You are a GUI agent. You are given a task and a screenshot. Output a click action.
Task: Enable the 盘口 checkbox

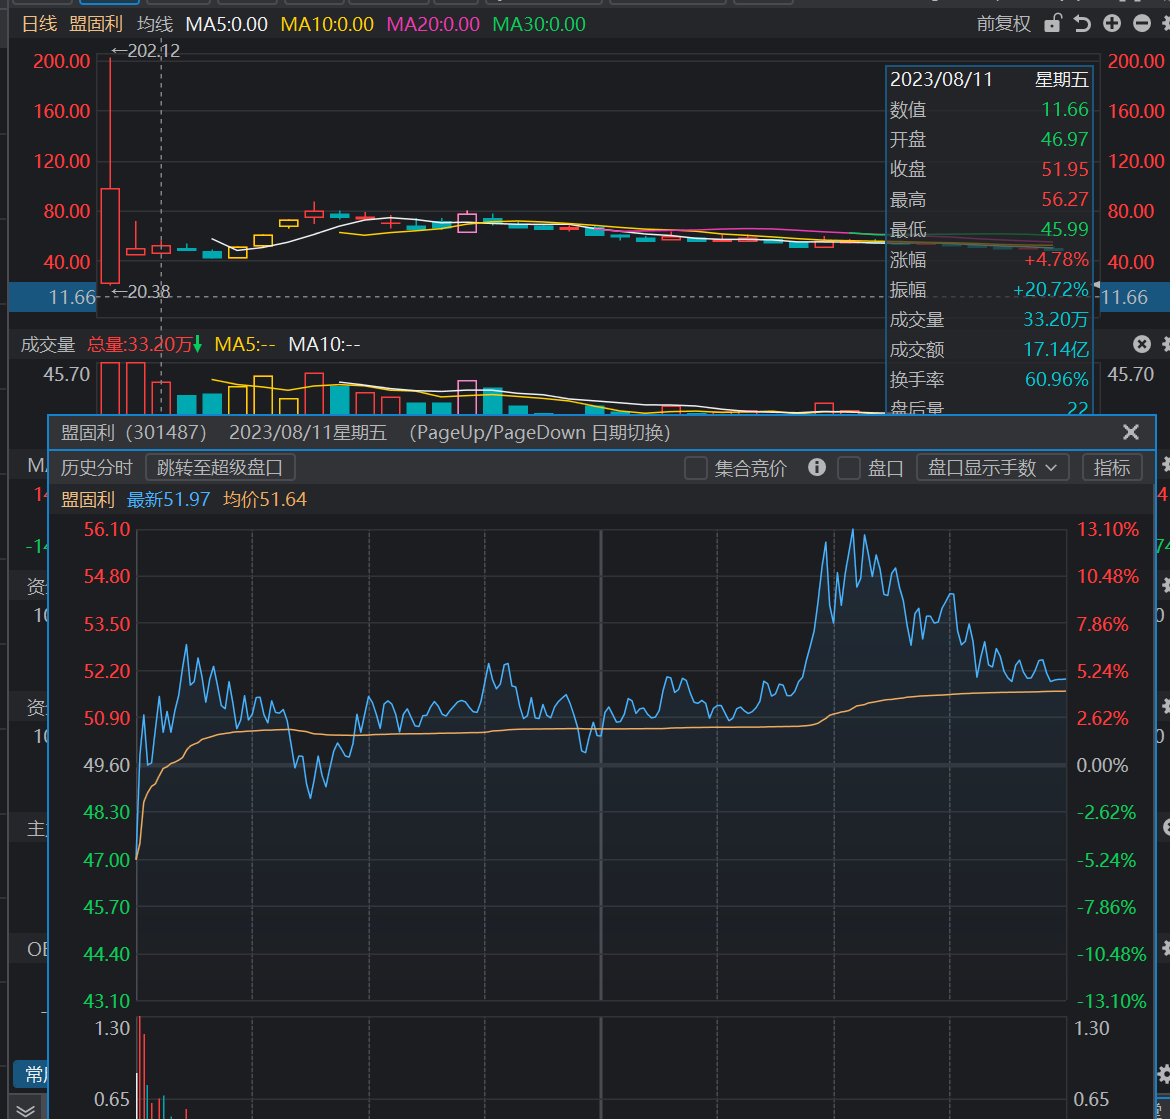tap(848, 468)
